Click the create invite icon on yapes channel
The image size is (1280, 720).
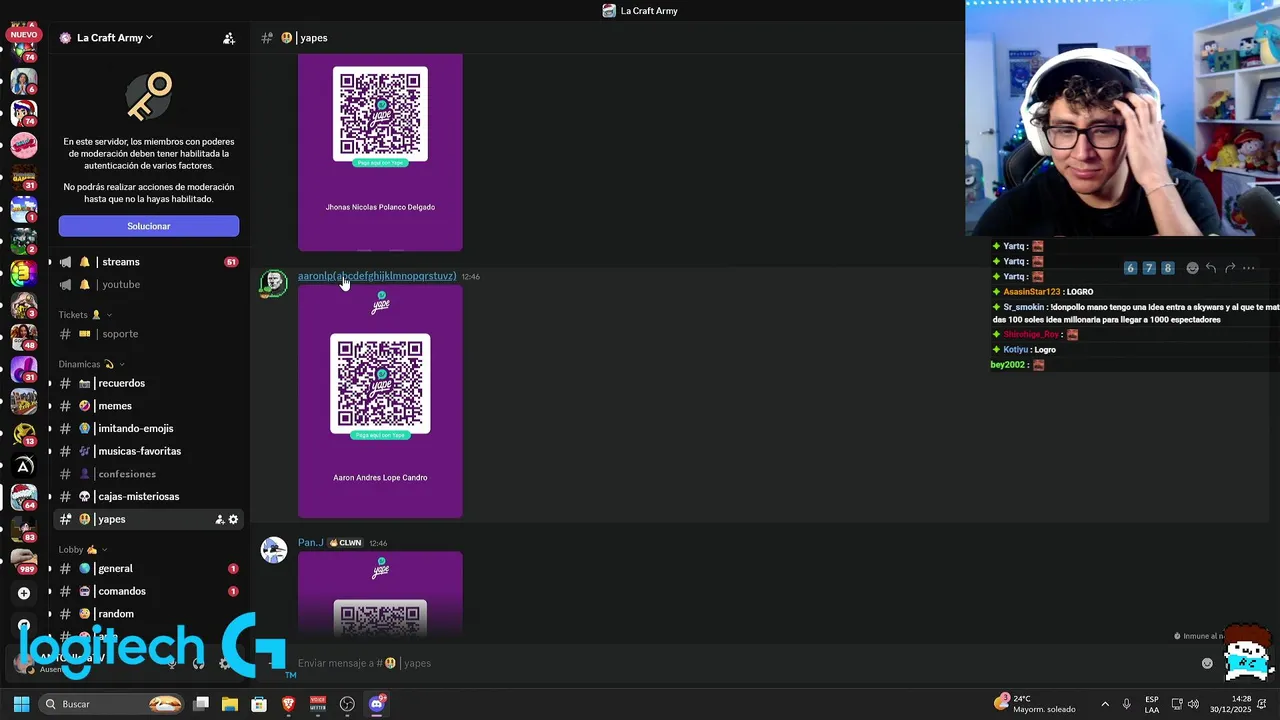pyautogui.click(x=219, y=519)
